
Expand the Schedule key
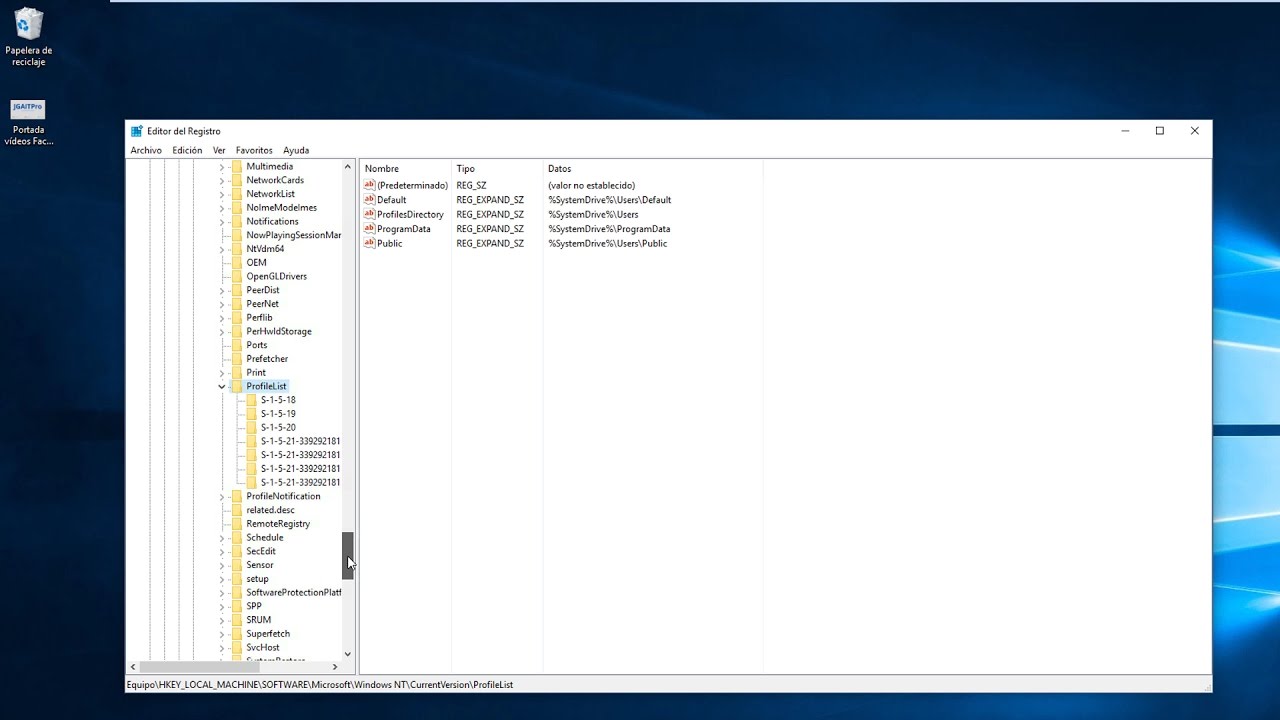pos(222,538)
